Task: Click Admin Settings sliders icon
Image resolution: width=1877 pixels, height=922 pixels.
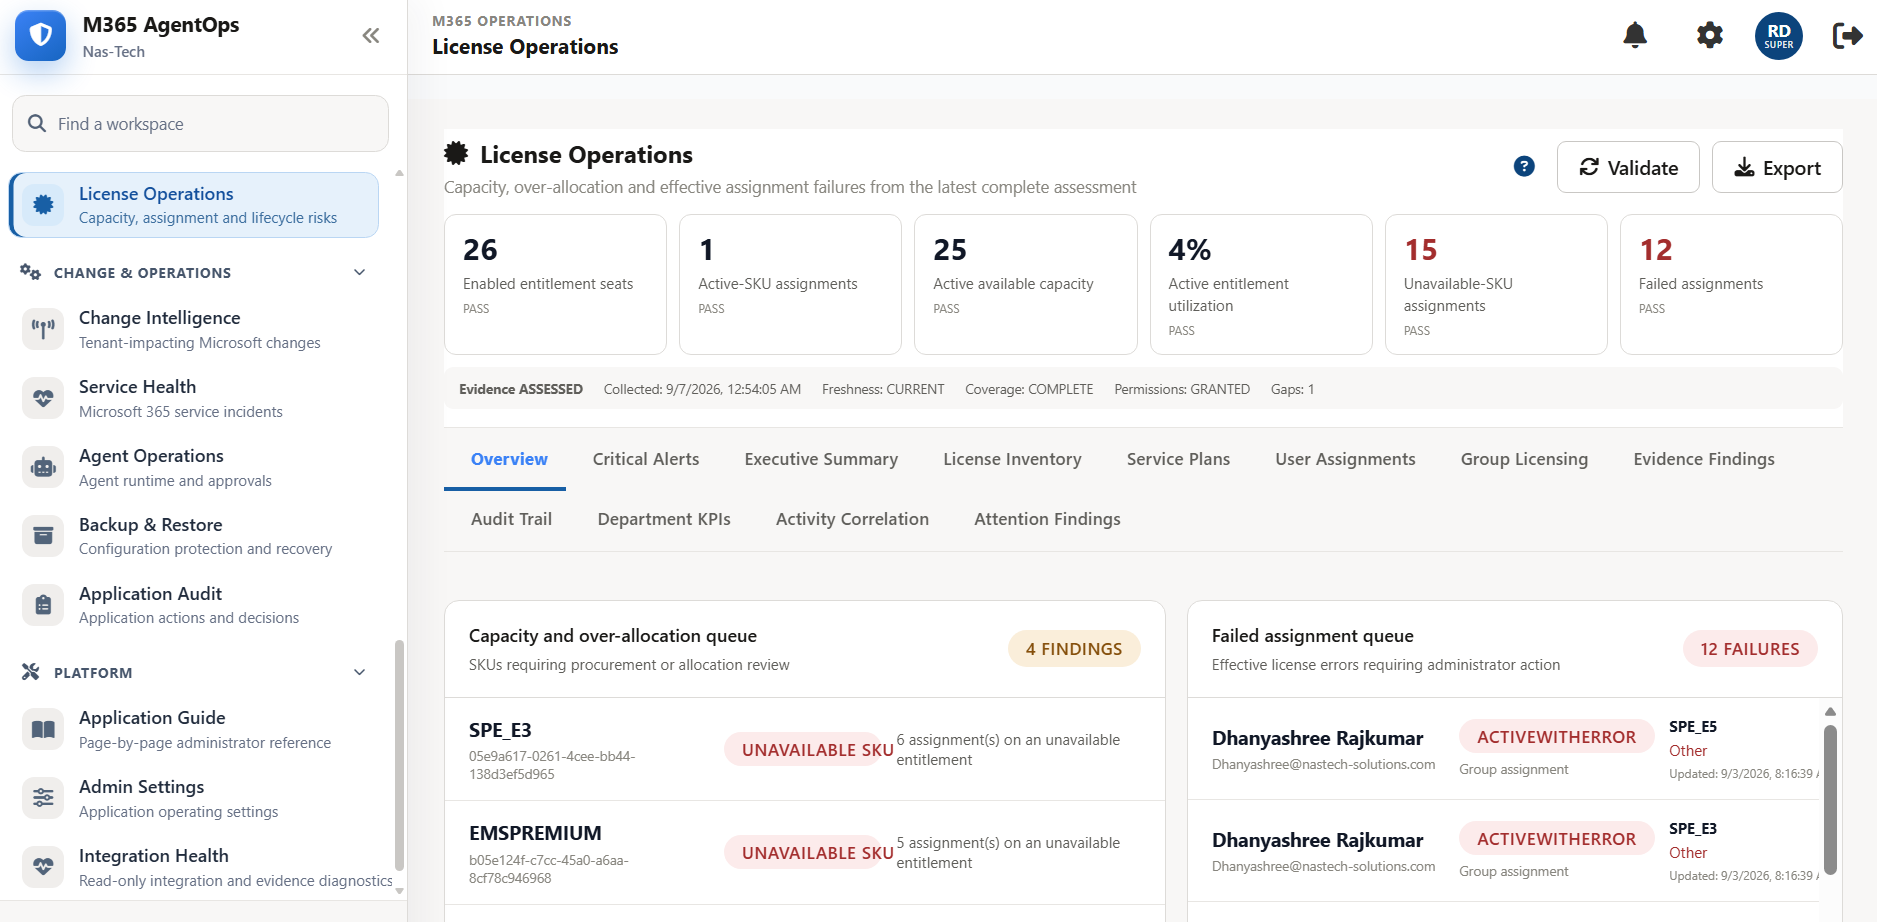Action: point(43,798)
